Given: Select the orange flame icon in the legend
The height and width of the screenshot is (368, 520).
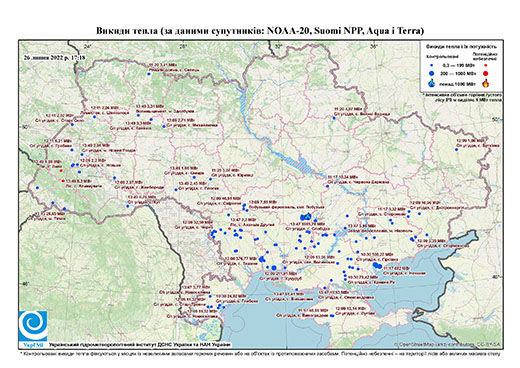Looking at the screenshot, I should click(486, 83).
